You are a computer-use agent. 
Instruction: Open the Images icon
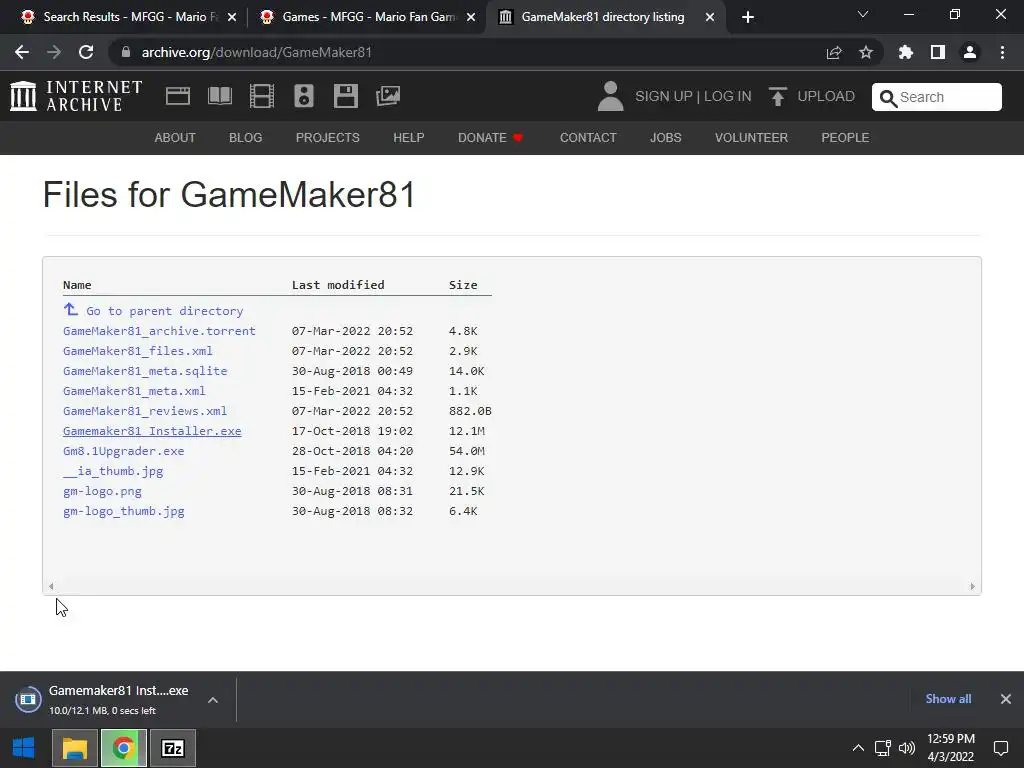(x=388, y=96)
